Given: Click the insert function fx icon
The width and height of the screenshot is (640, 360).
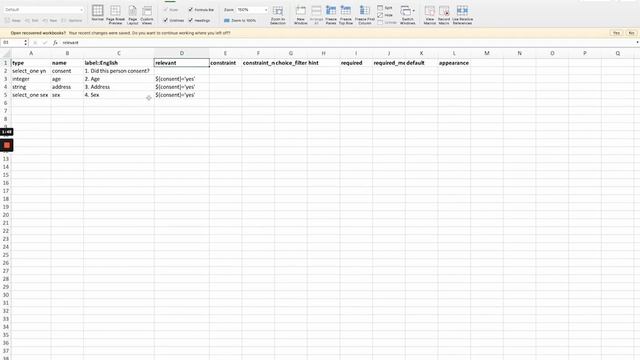Looking at the screenshot, I should pos(55,42).
